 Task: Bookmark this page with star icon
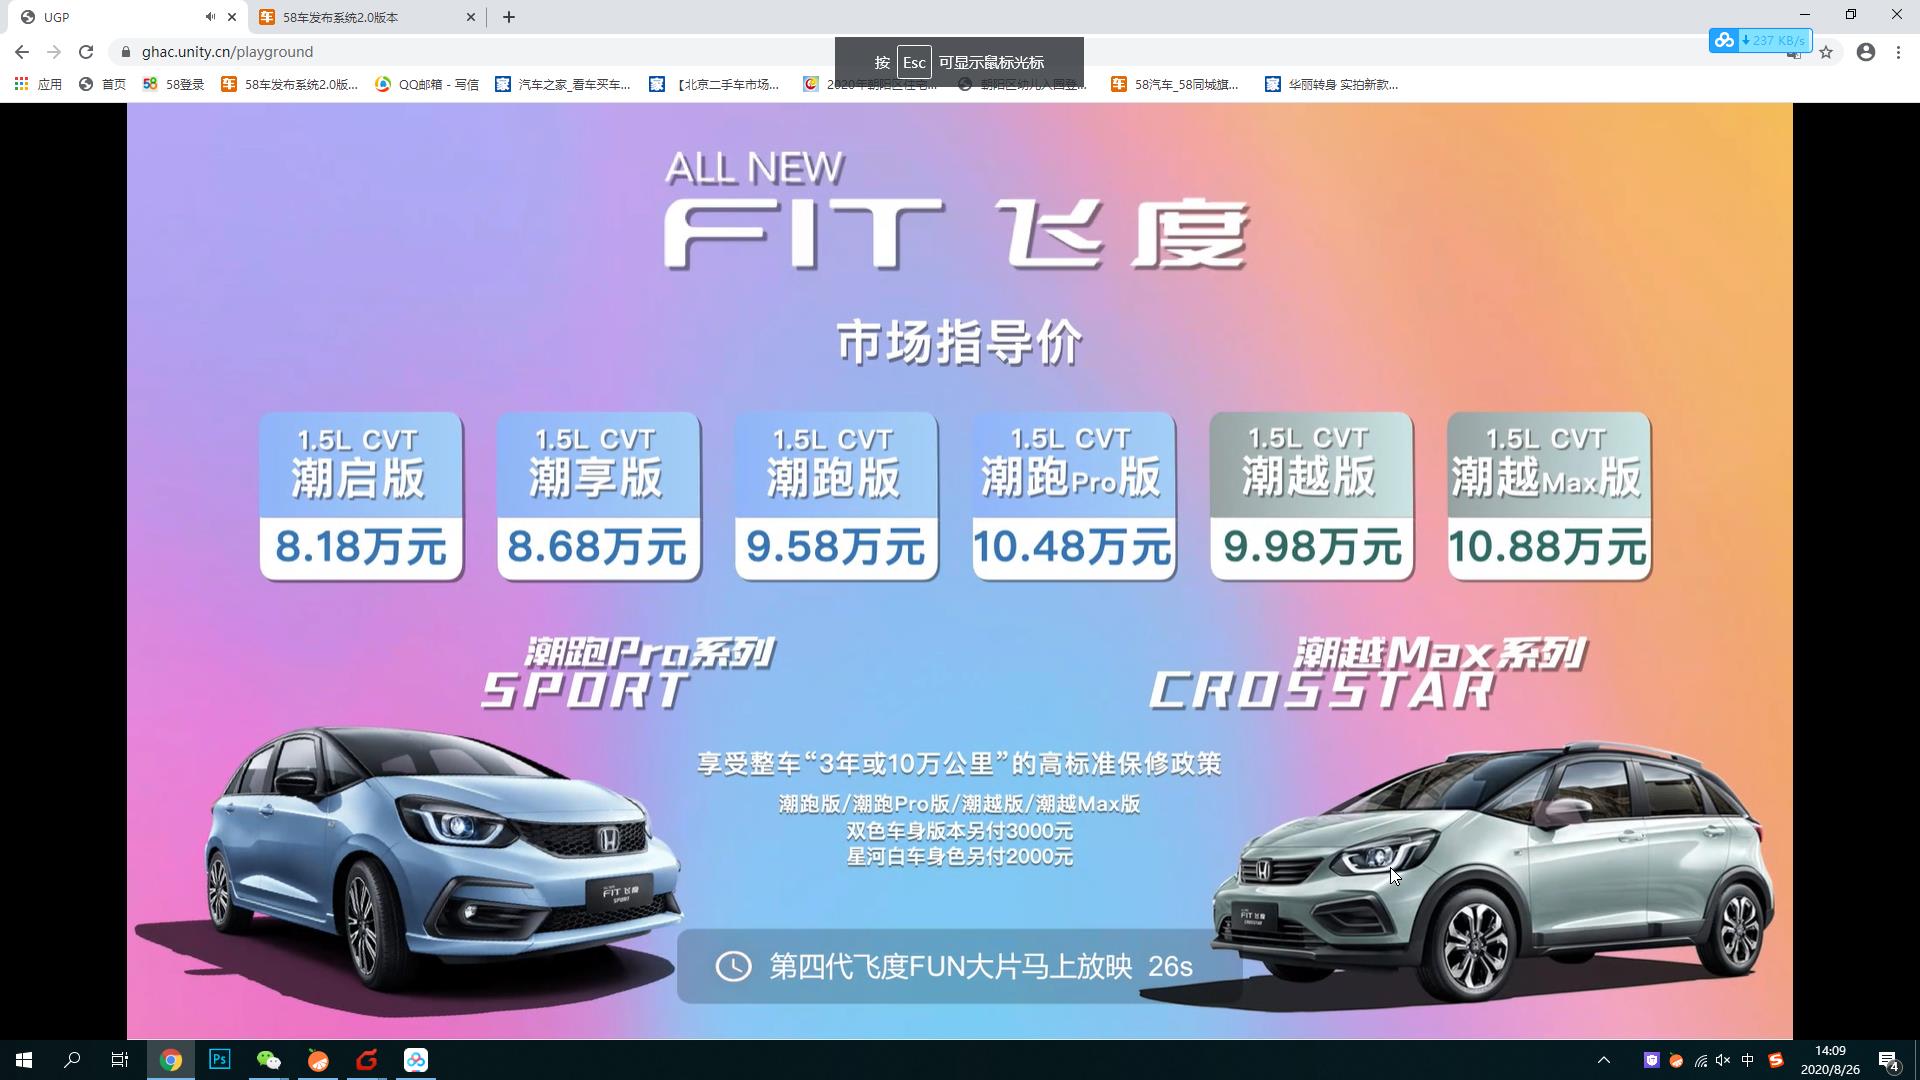pos(1826,52)
